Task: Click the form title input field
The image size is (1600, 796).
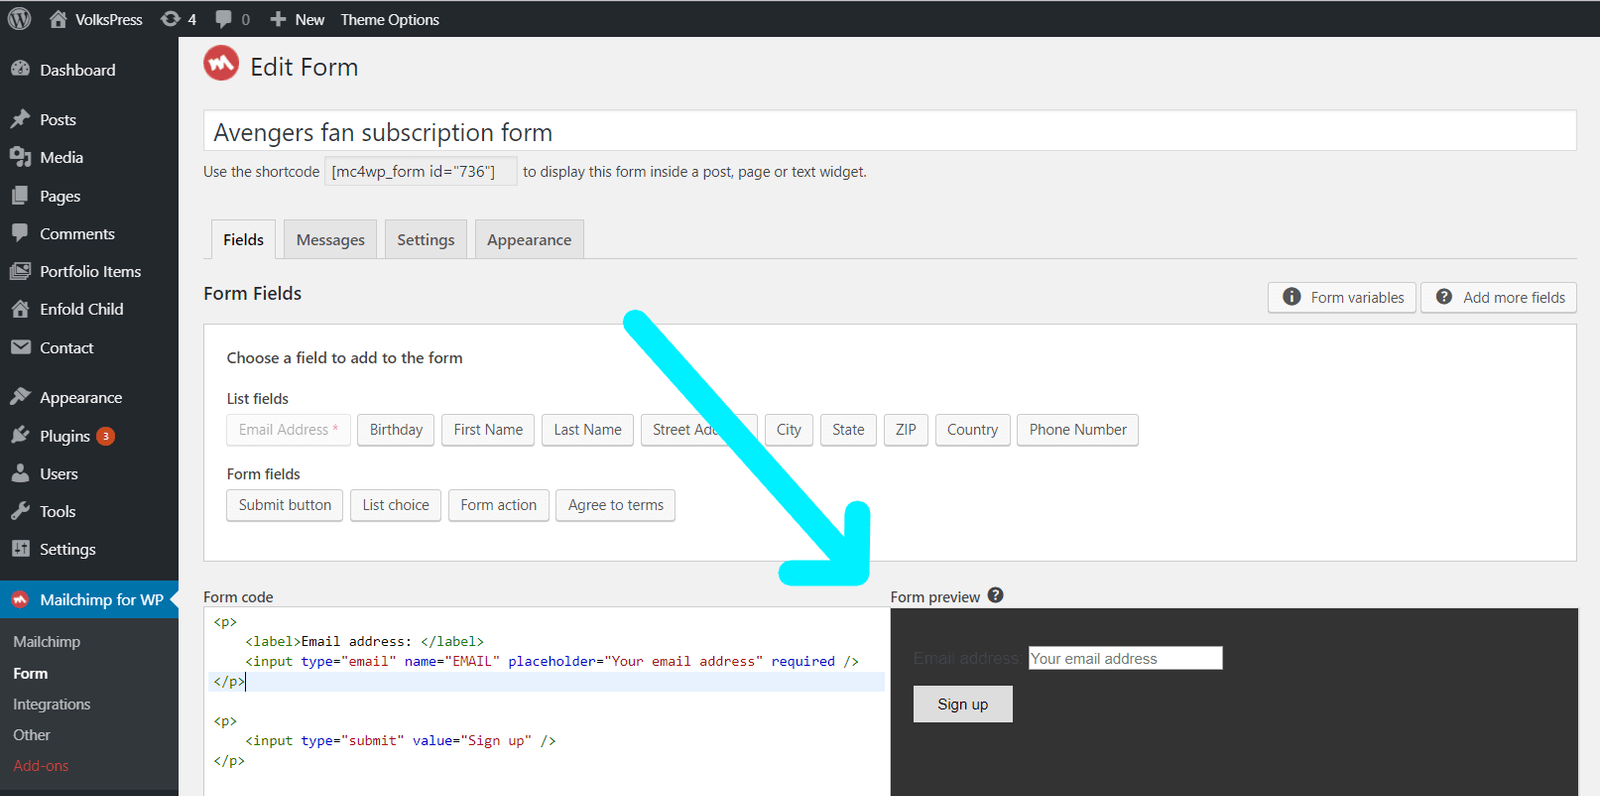Action: tap(890, 131)
